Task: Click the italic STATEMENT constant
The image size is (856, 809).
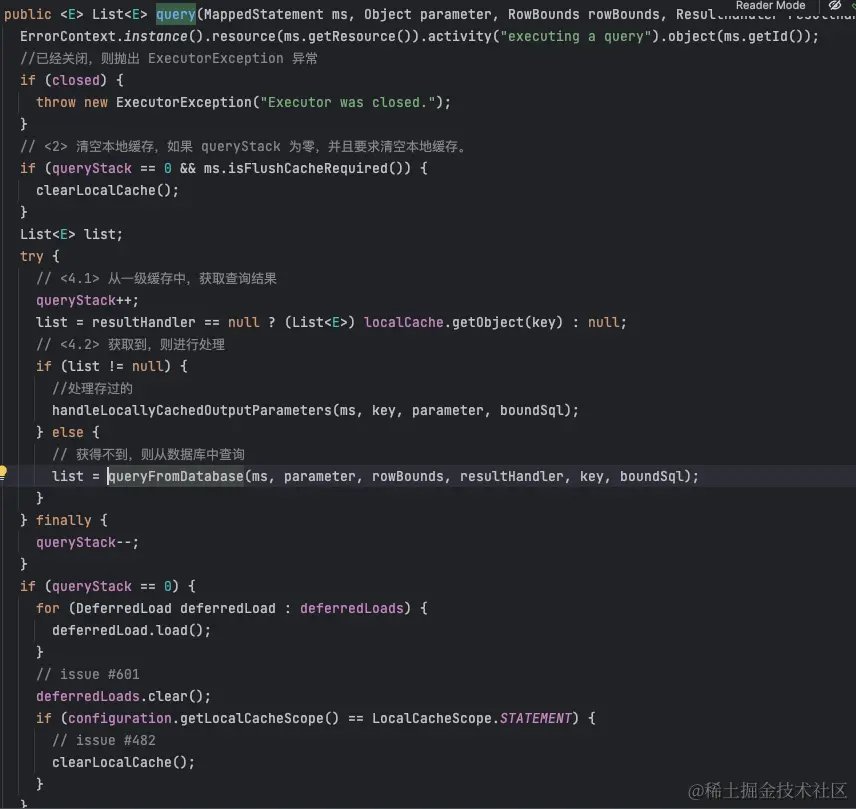Action: click(x=536, y=718)
